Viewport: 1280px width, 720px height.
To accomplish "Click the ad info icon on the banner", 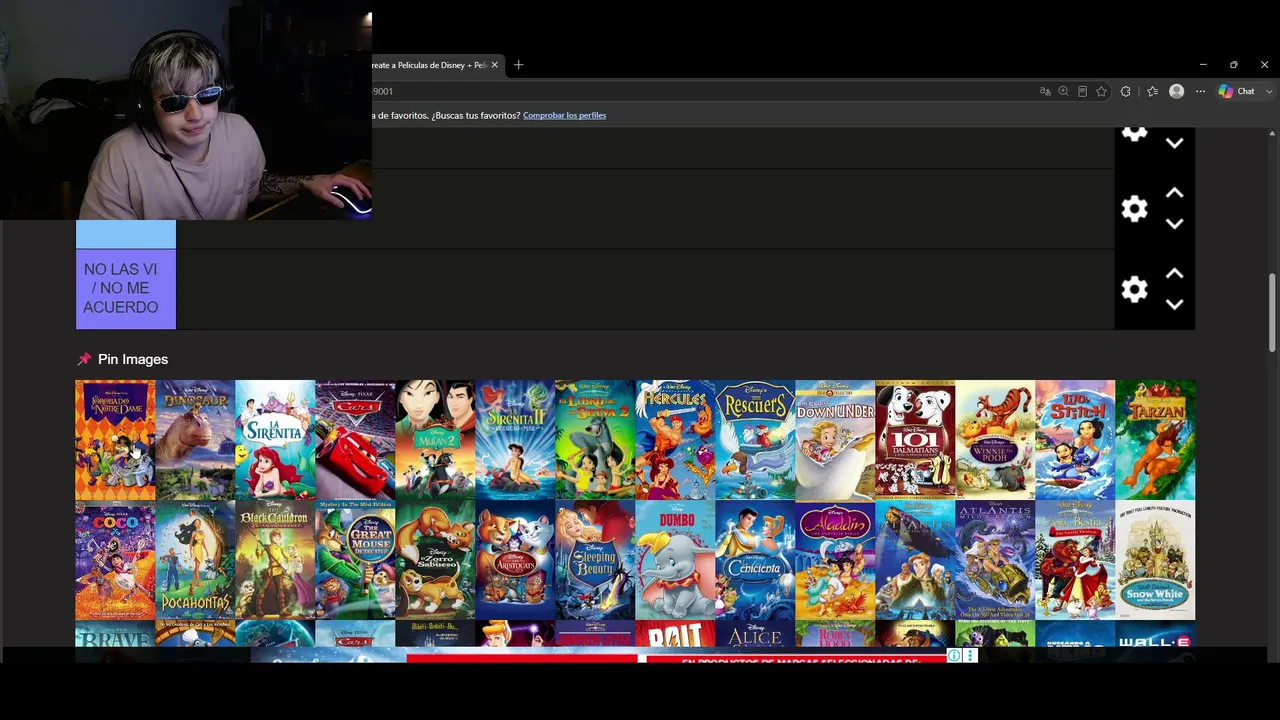I will (x=954, y=656).
